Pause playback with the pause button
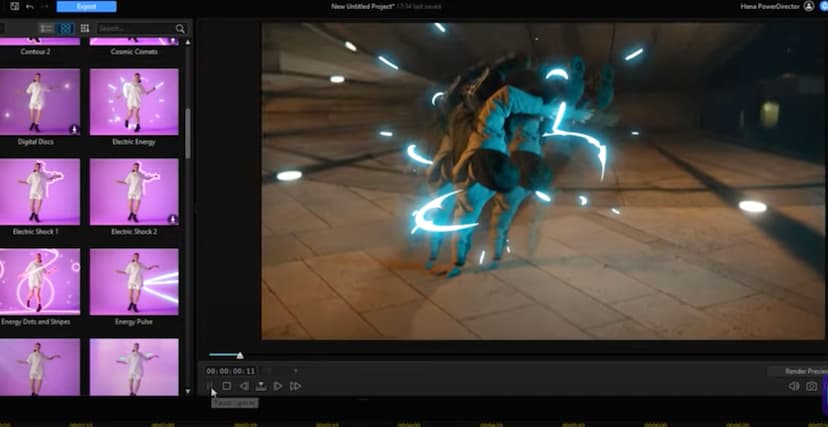This screenshot has height=427, width=828. pos(210,386)
